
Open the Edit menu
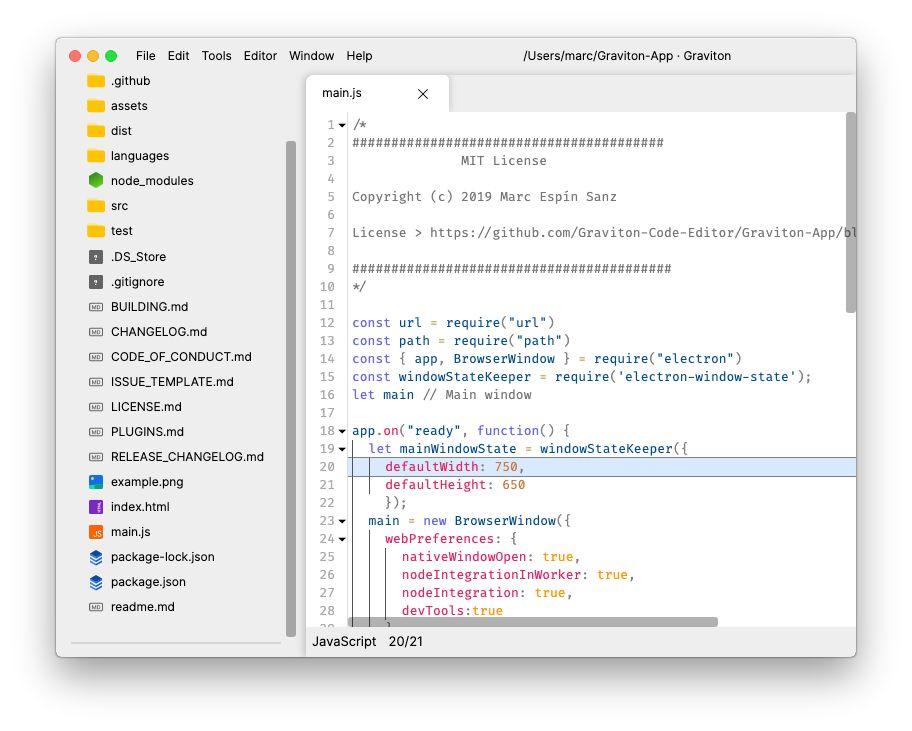tap(179, 56)
